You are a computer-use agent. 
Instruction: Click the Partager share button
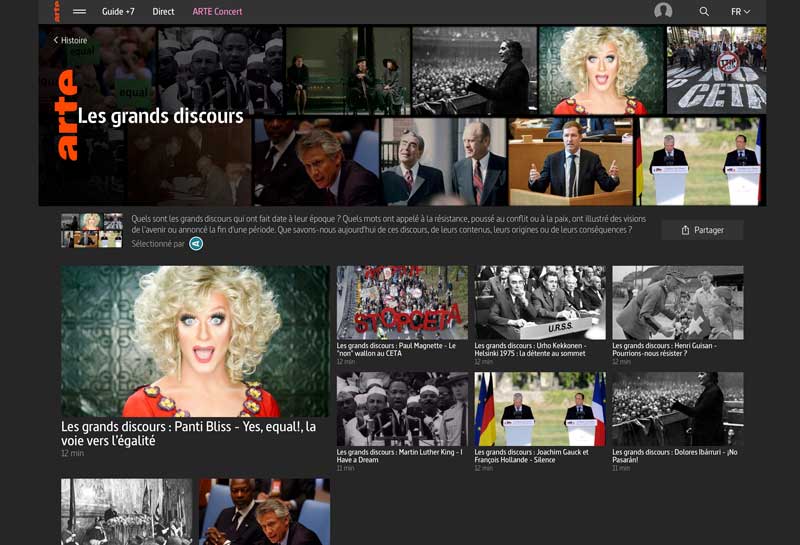click(x=702, y=230)
